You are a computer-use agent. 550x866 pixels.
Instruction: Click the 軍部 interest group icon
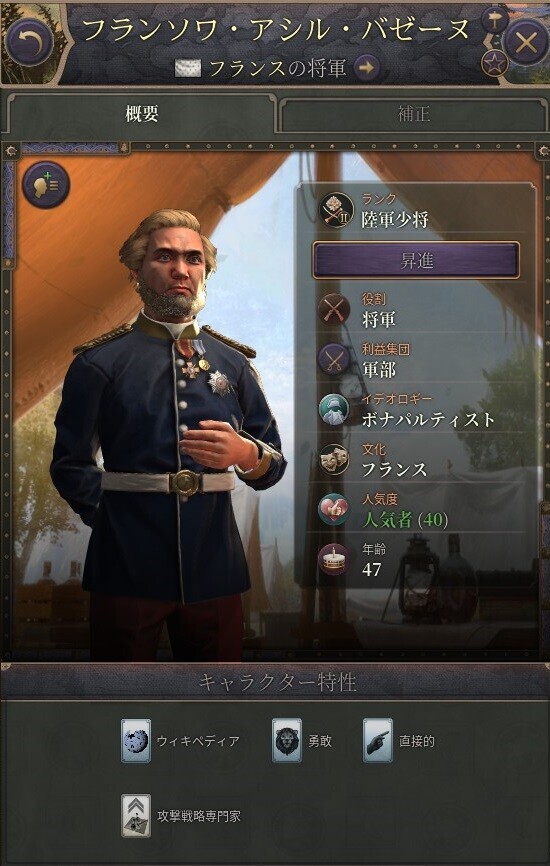(x=334, y=360)
